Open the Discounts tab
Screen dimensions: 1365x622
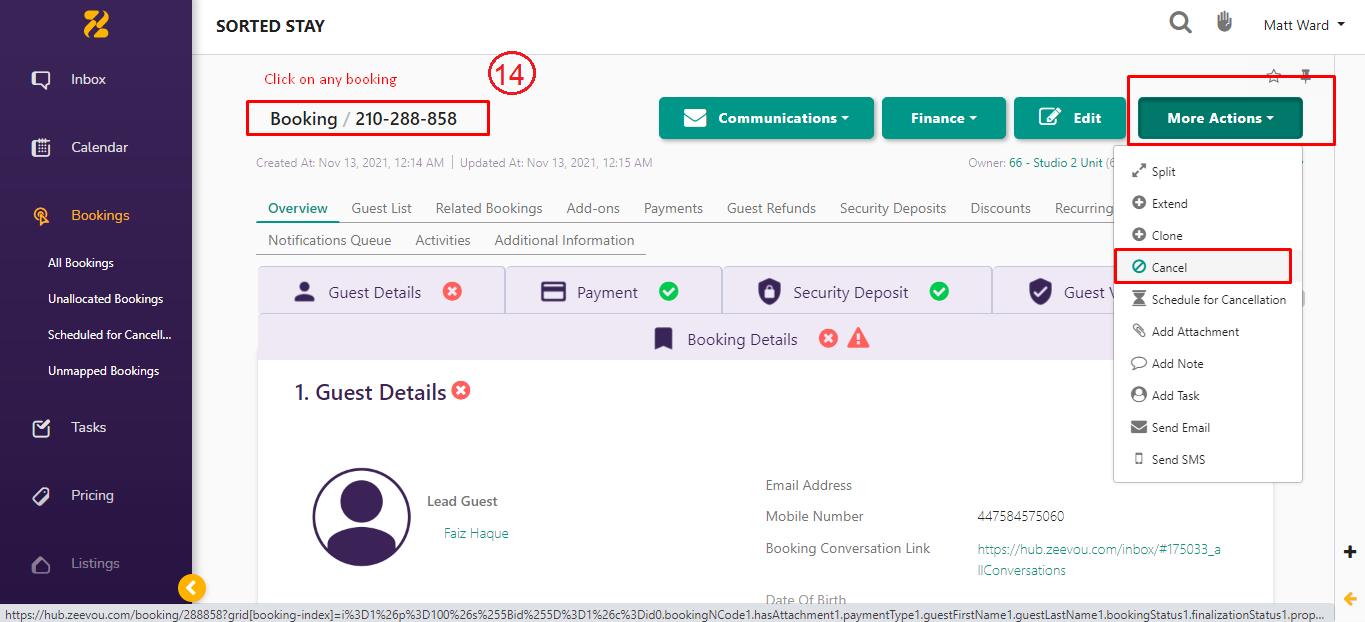click(1000, 208)
